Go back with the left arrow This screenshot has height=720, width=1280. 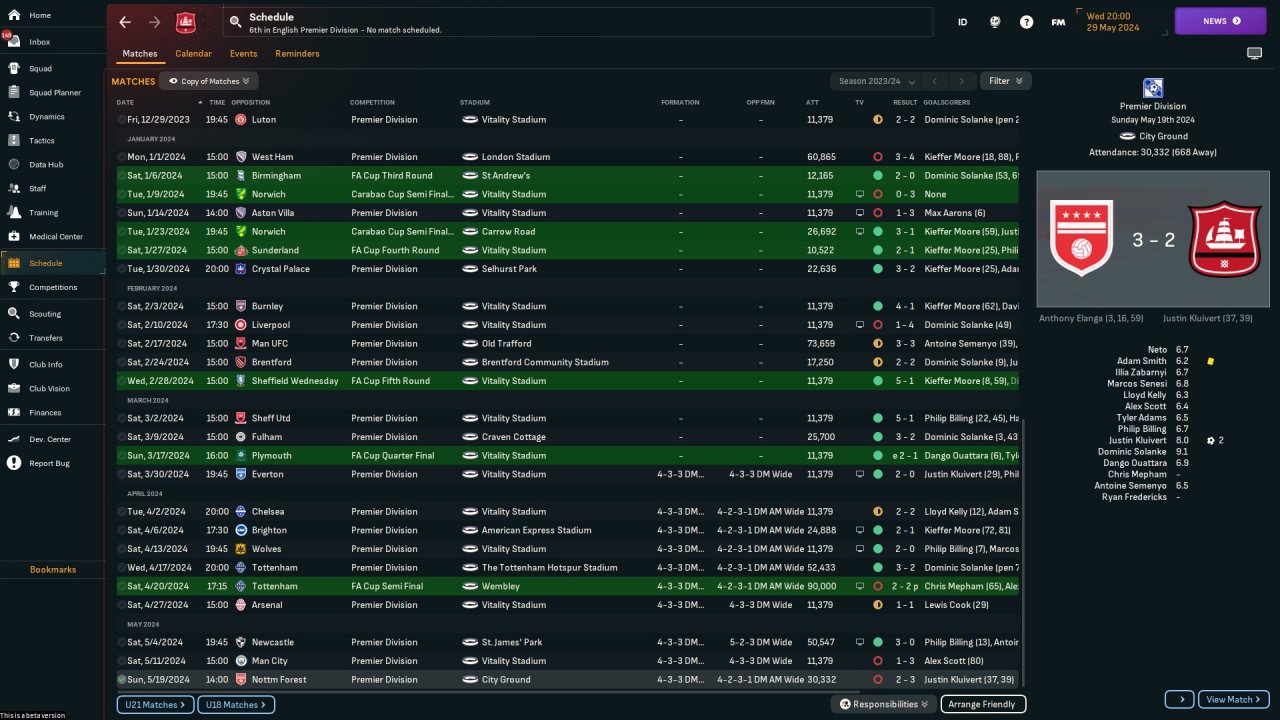(x=125, y=22)
